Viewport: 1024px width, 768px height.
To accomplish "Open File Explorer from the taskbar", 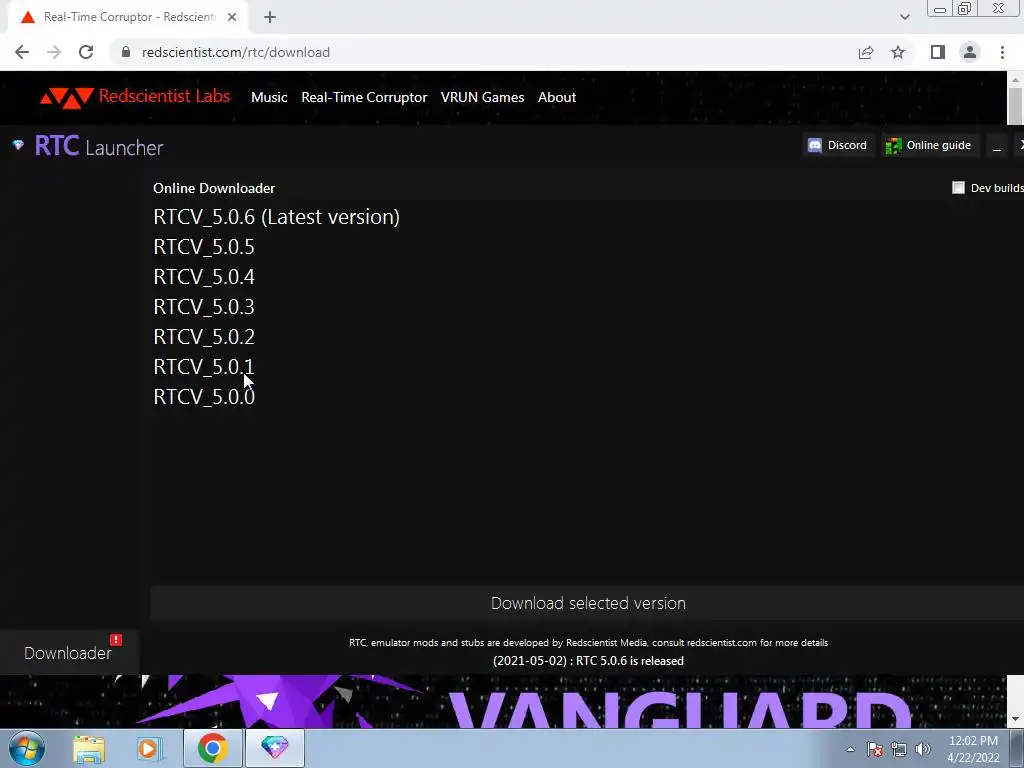I will (x=89, y=748).
